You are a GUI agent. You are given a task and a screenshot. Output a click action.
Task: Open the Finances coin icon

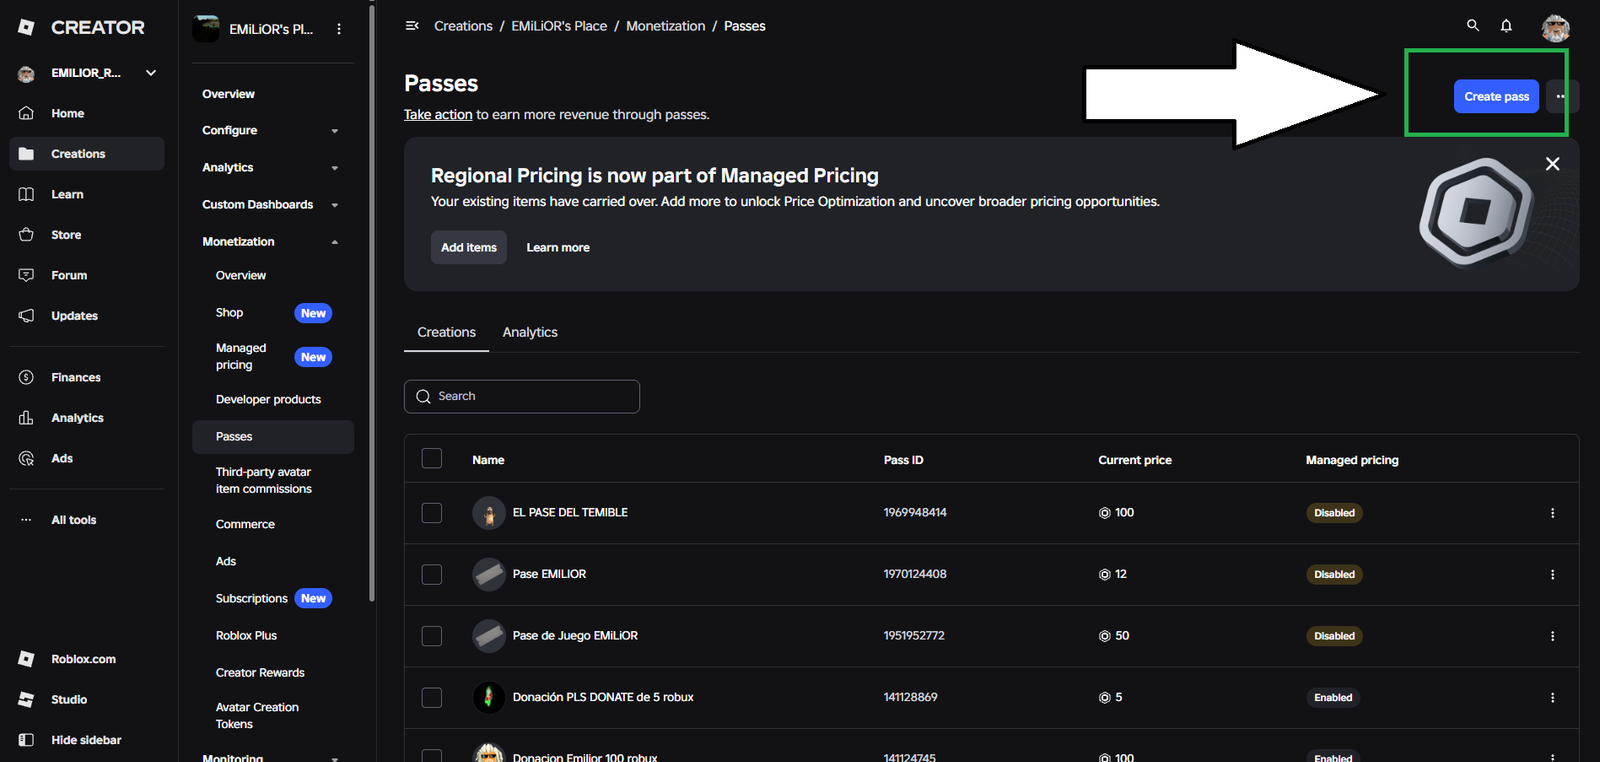[27, 377]
